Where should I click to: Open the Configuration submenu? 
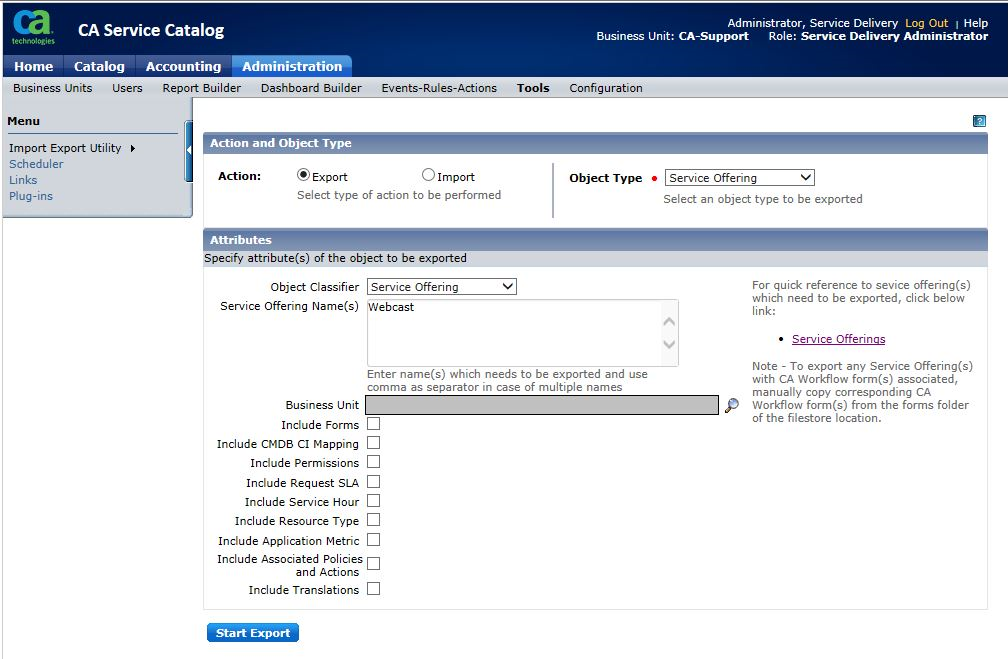coord(606,88)
